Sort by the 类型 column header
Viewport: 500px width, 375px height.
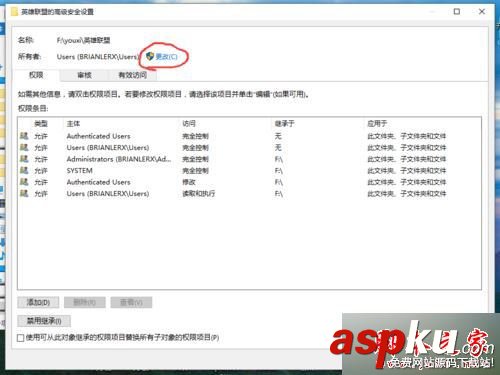pos(41,124)
